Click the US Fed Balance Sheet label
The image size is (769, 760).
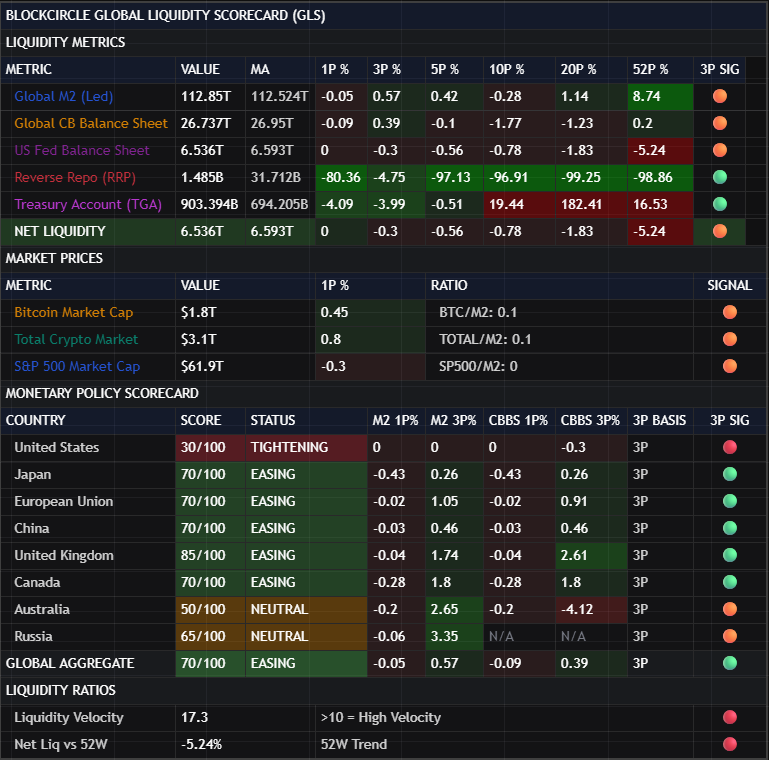pos(82,151)
